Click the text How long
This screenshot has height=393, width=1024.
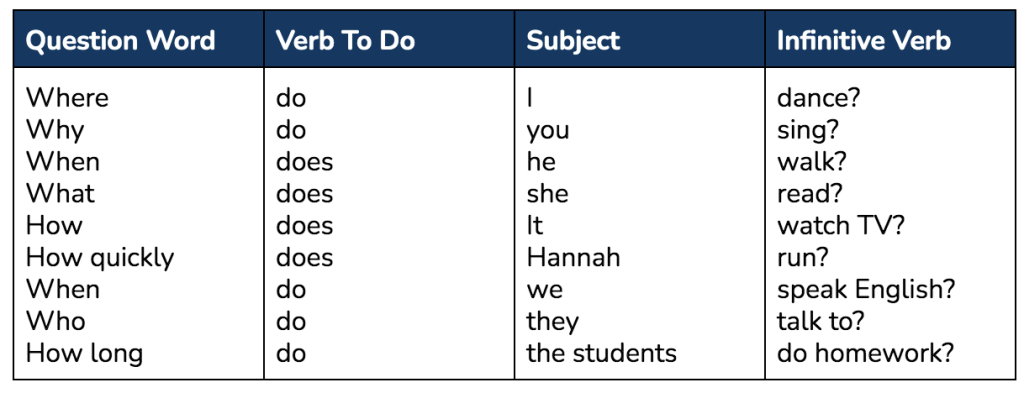84,354
